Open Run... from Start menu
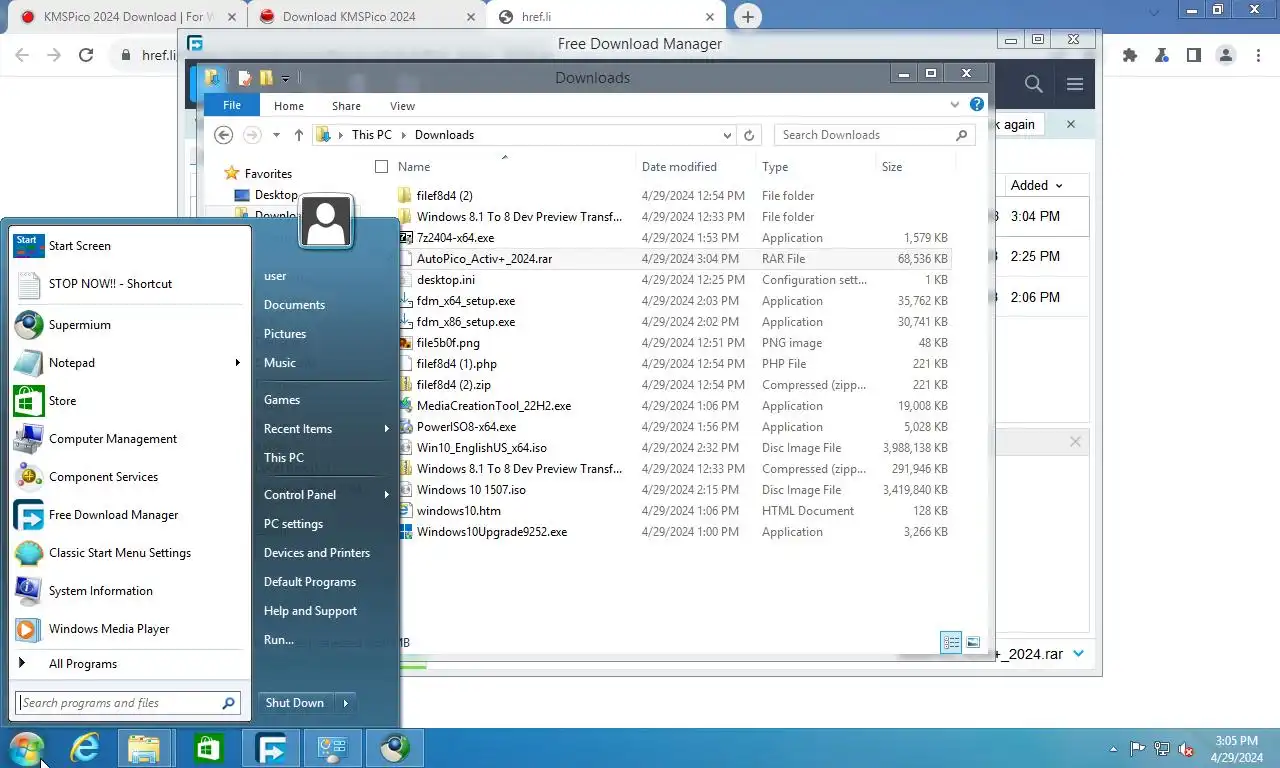 click(x=278, y=640)
